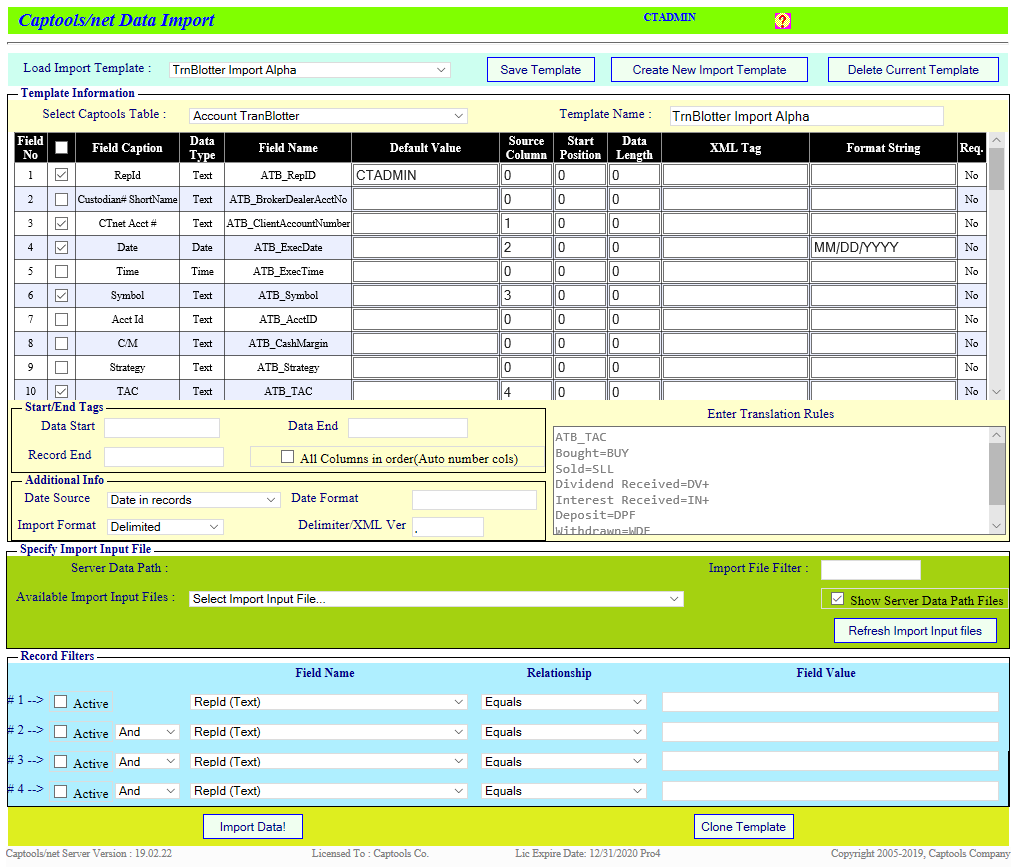The width and height of the screenshot is (1028, 867).
Task: Uncheck the Symbol field row checkbox
Action: click(61, 295)
